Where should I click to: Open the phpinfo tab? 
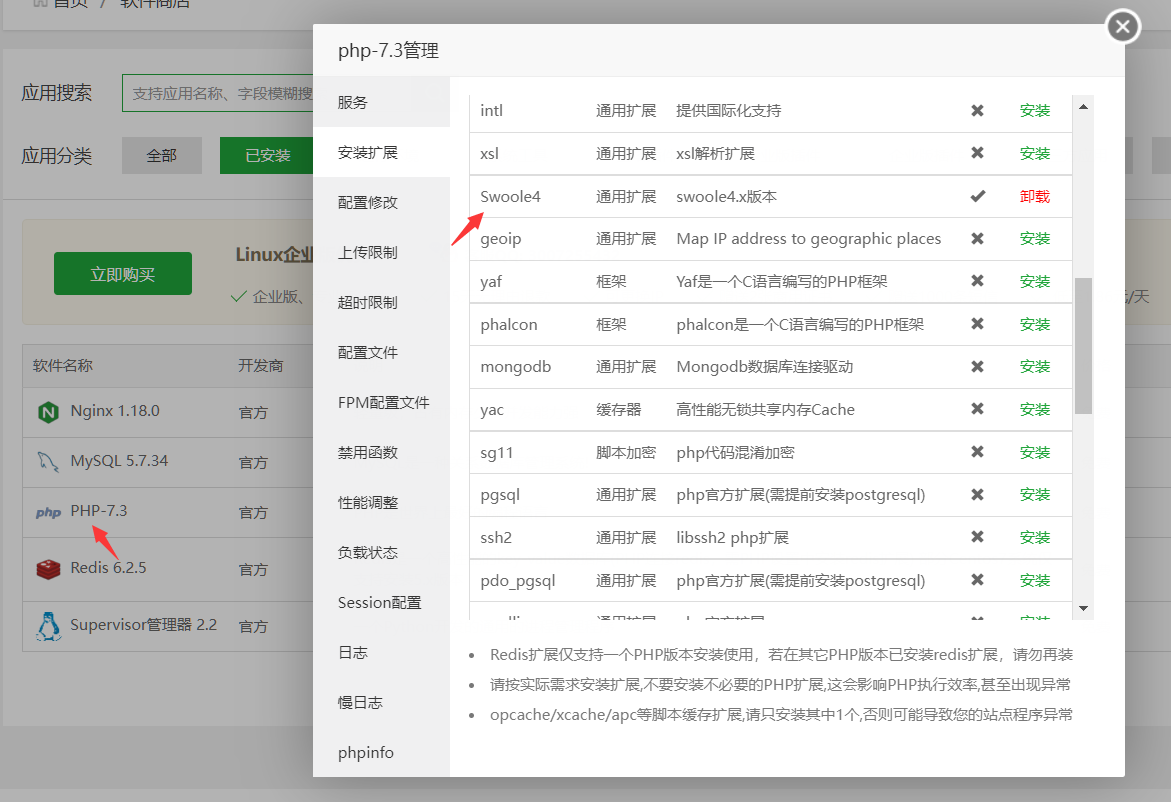(382, 753)
